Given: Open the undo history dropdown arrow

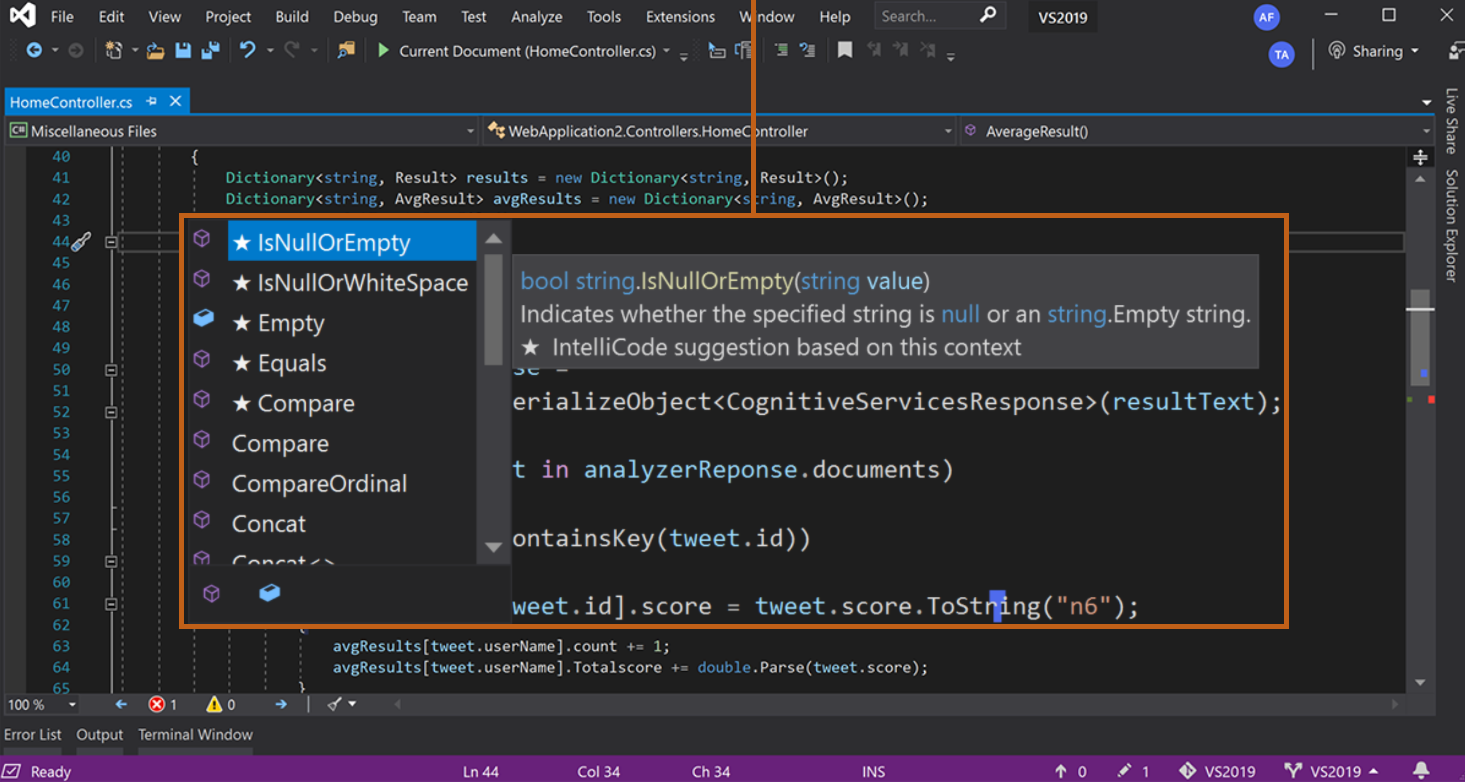Looking at the screenshot, I should (269, 51).
